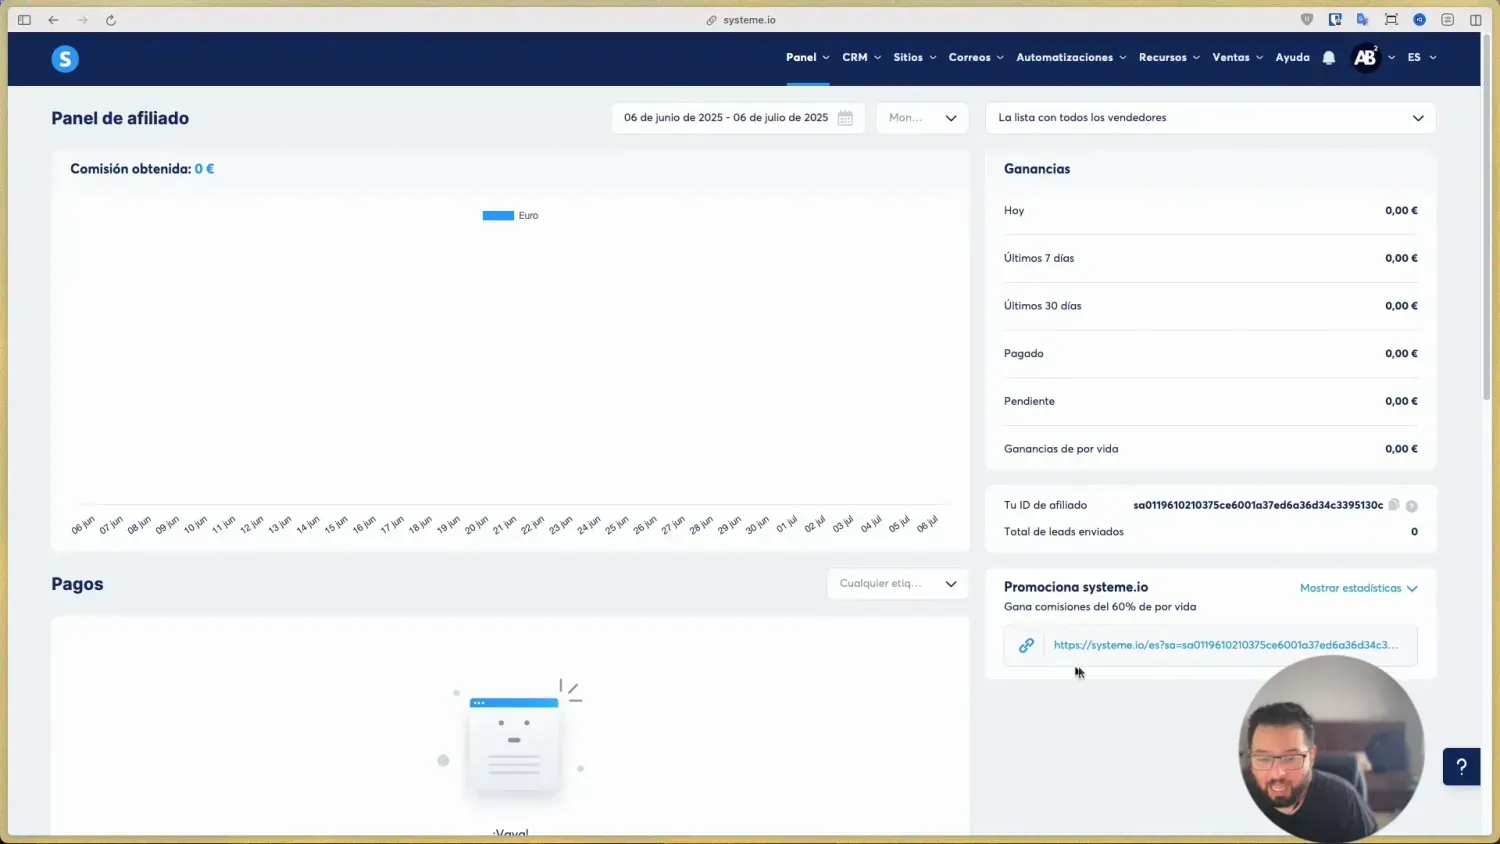Open the blue circular extension icon
The image size is (1500, 844).
click(x=1419, y=19)
